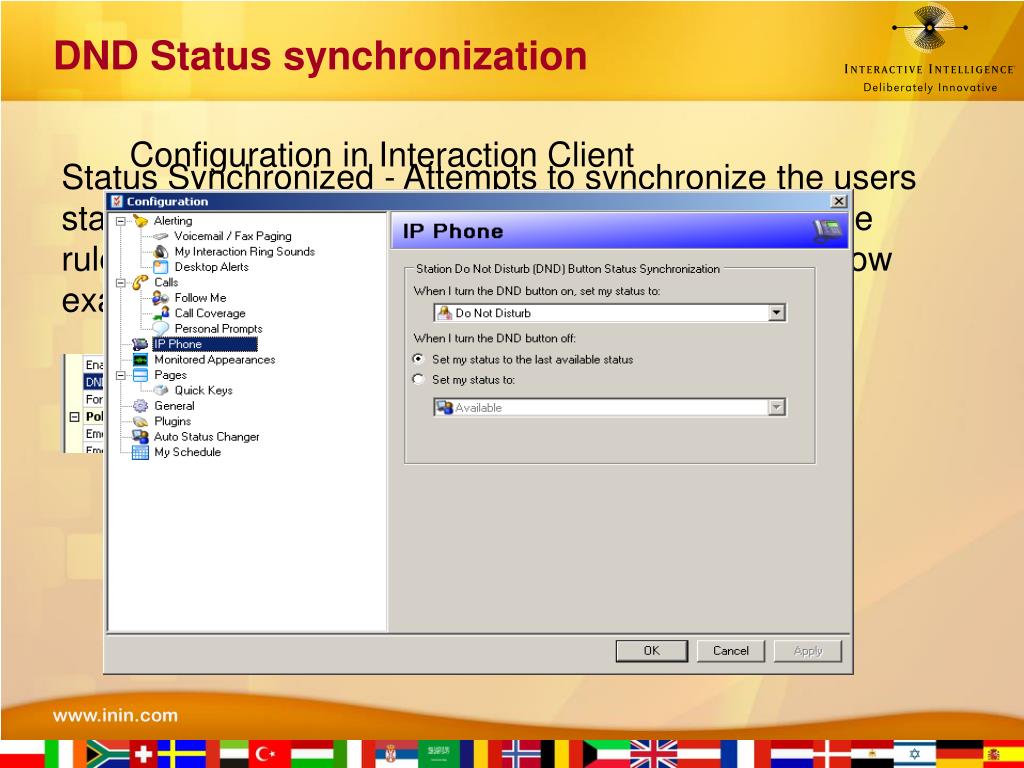Click the Desktop Alerts window icon
The height and width of the screenshot is (768, 1024).
click(x=161, y=267)
